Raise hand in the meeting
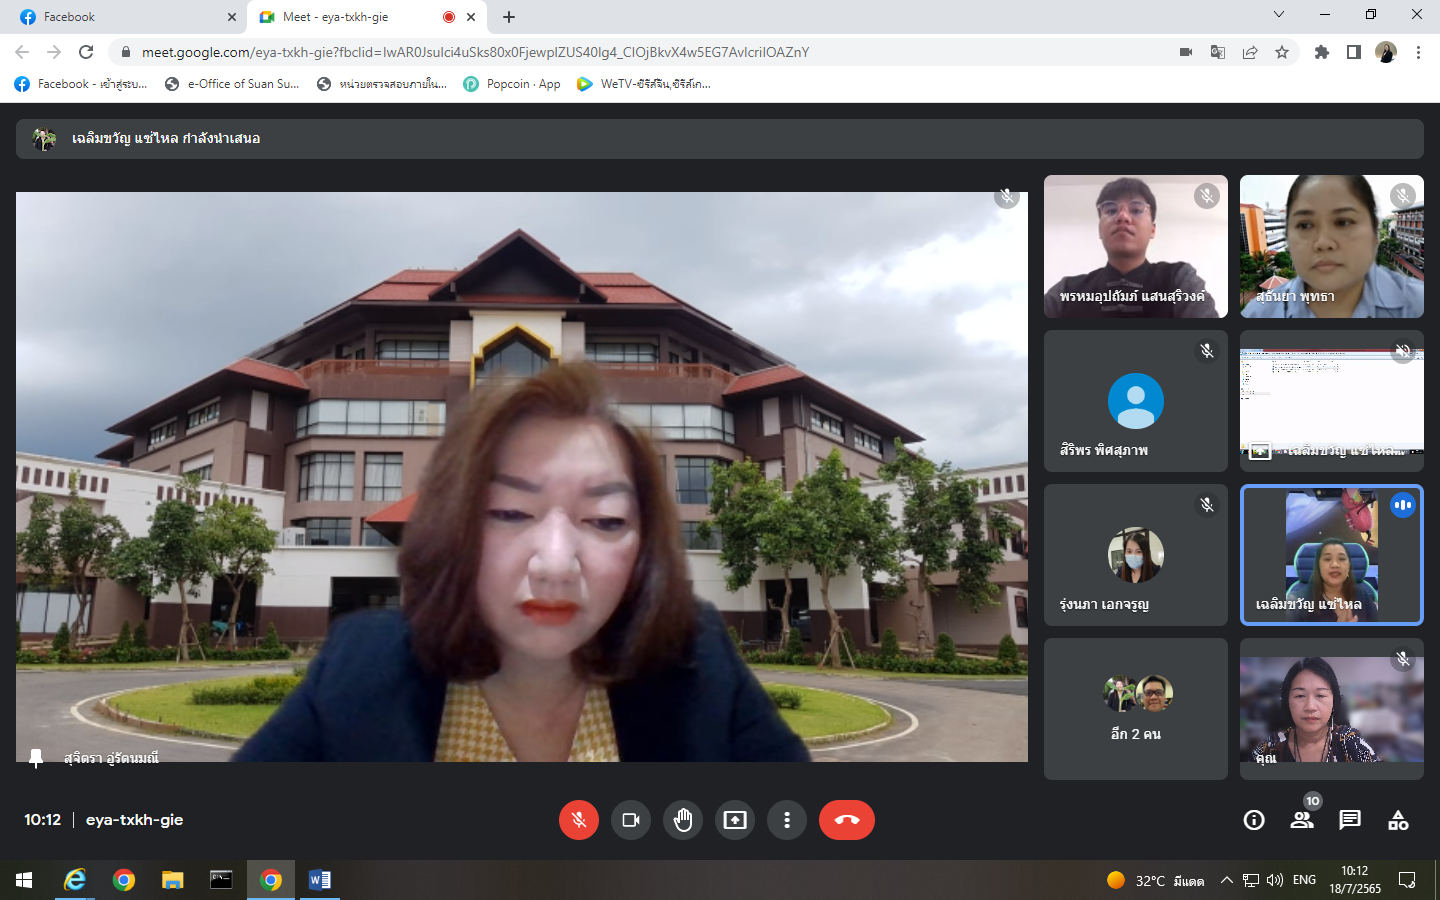The image size is (1440, 900). 683,820
